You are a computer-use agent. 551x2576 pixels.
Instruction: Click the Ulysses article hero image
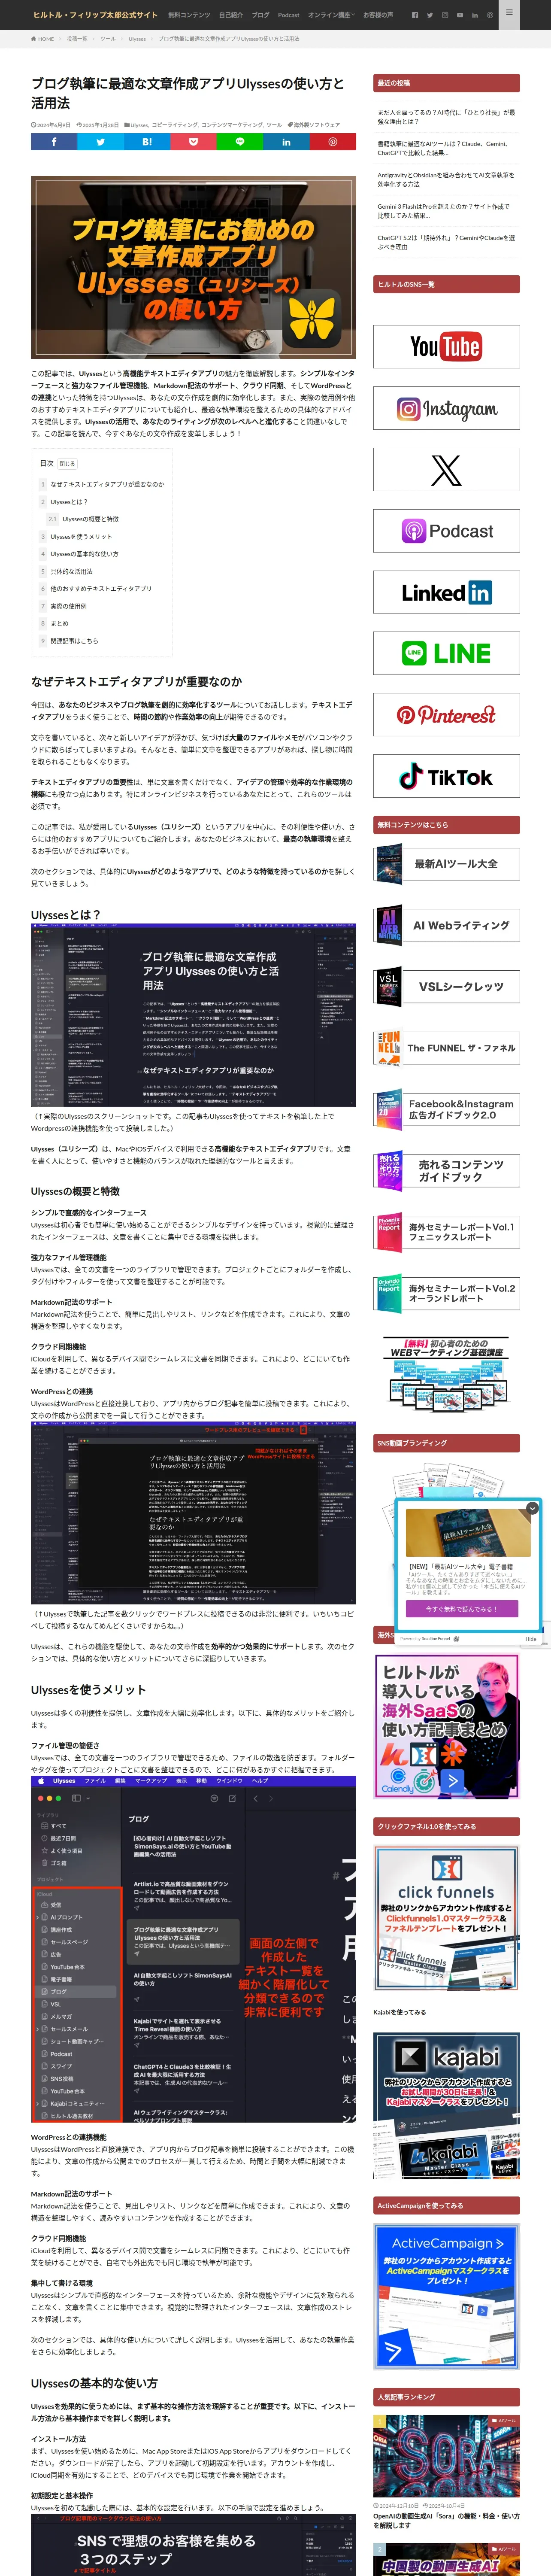(193, 268)
